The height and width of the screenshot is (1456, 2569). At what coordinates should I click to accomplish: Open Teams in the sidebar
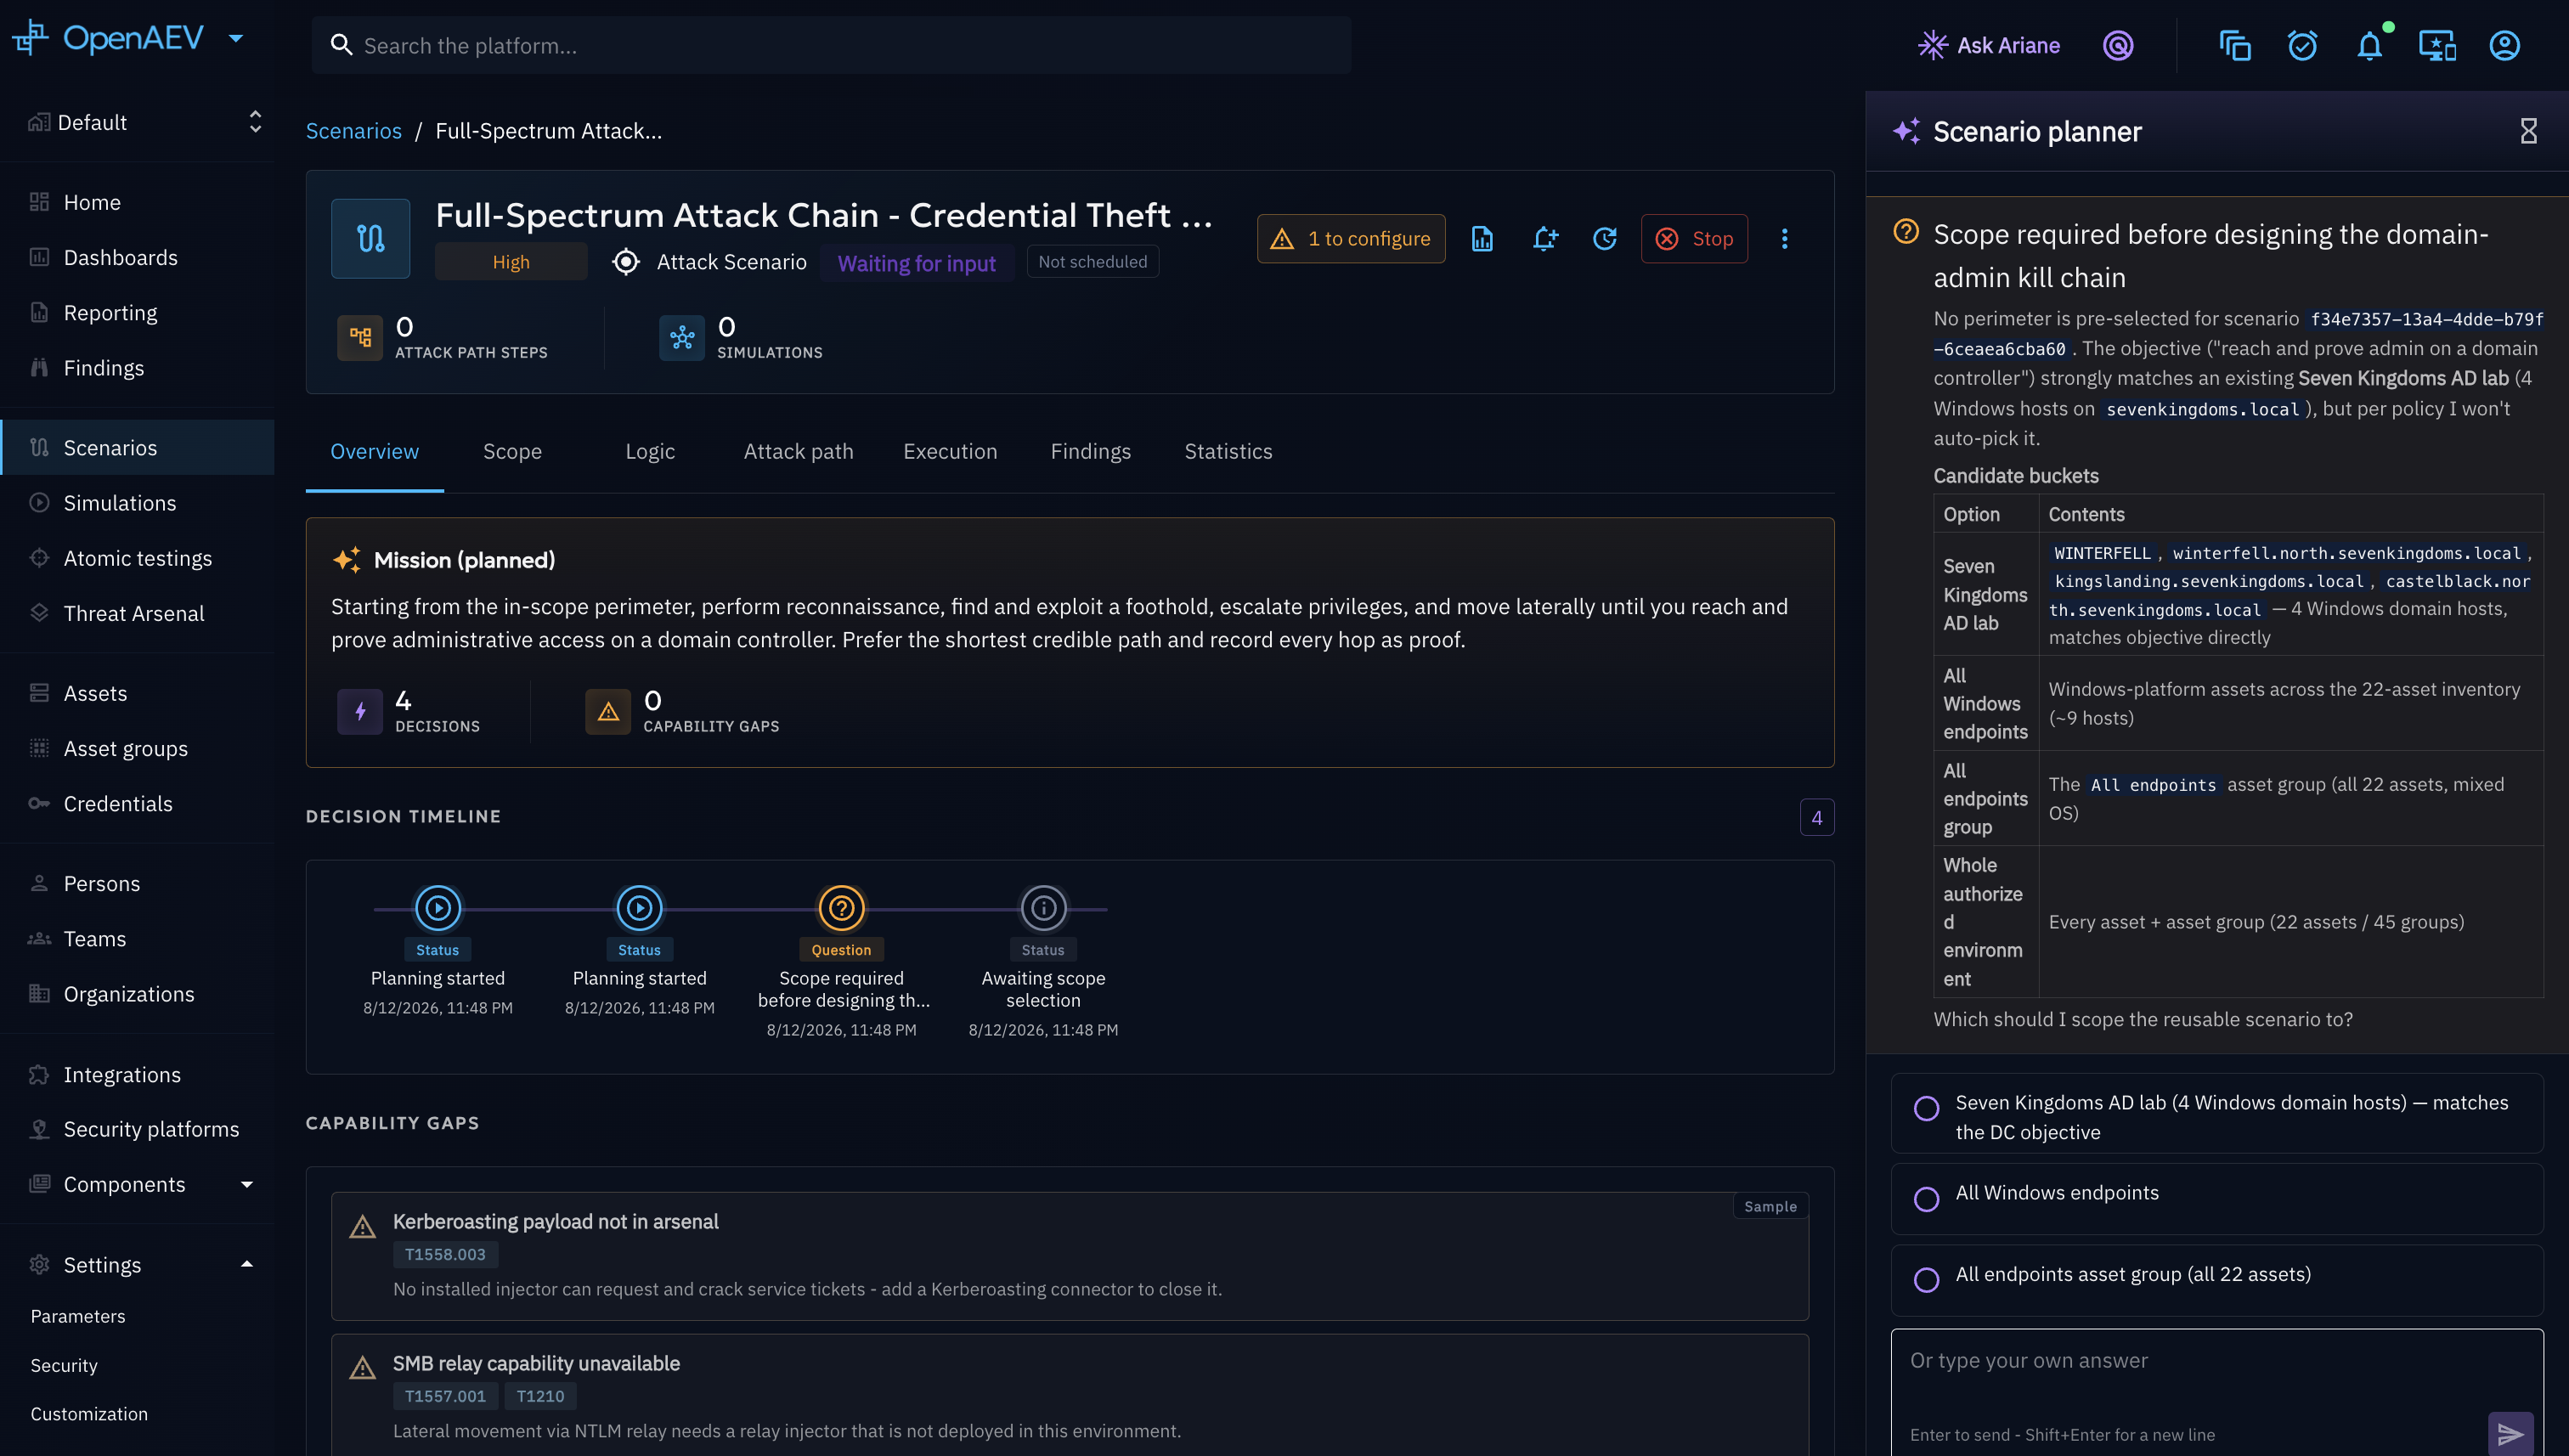137,938
